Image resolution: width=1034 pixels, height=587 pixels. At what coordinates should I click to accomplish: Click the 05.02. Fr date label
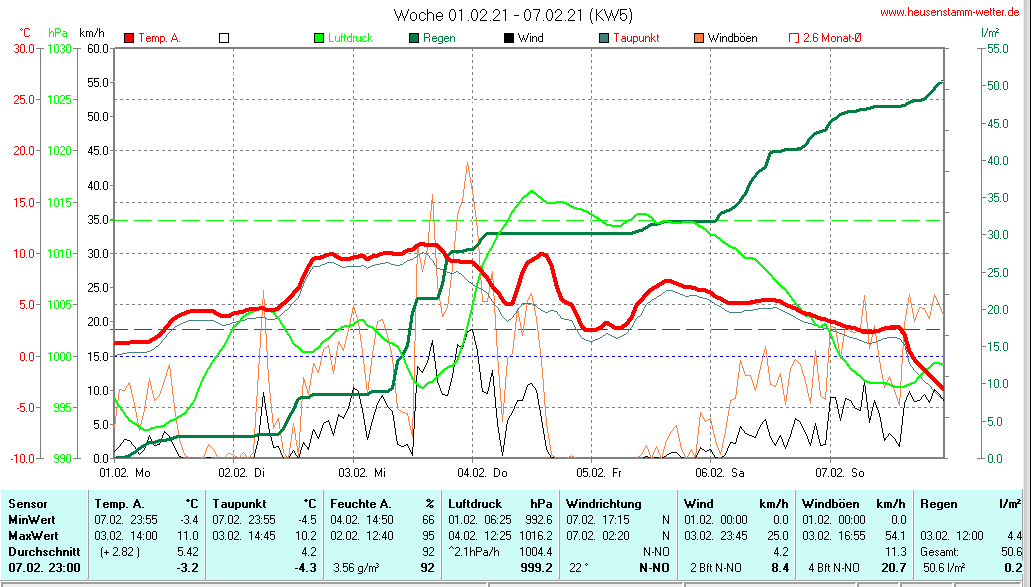coord(599,473)
